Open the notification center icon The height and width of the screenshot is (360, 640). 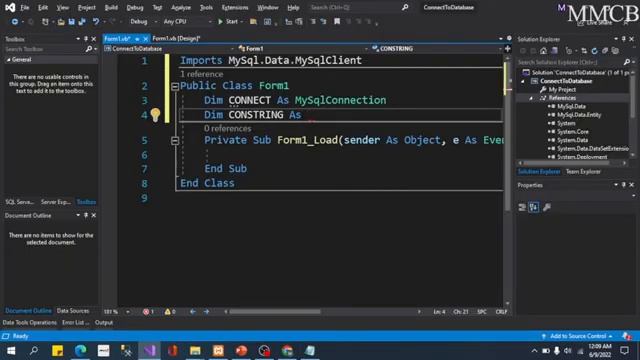point(624,351)
